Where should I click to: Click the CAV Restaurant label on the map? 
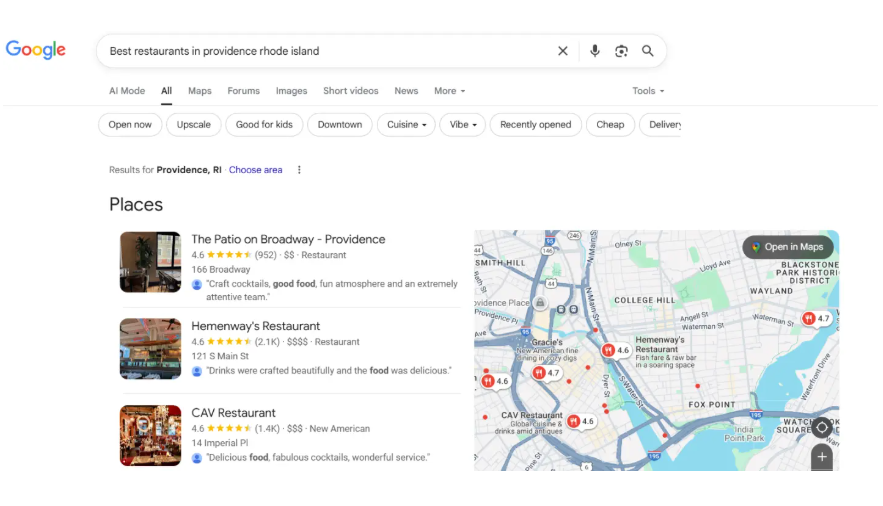[531, 415]
